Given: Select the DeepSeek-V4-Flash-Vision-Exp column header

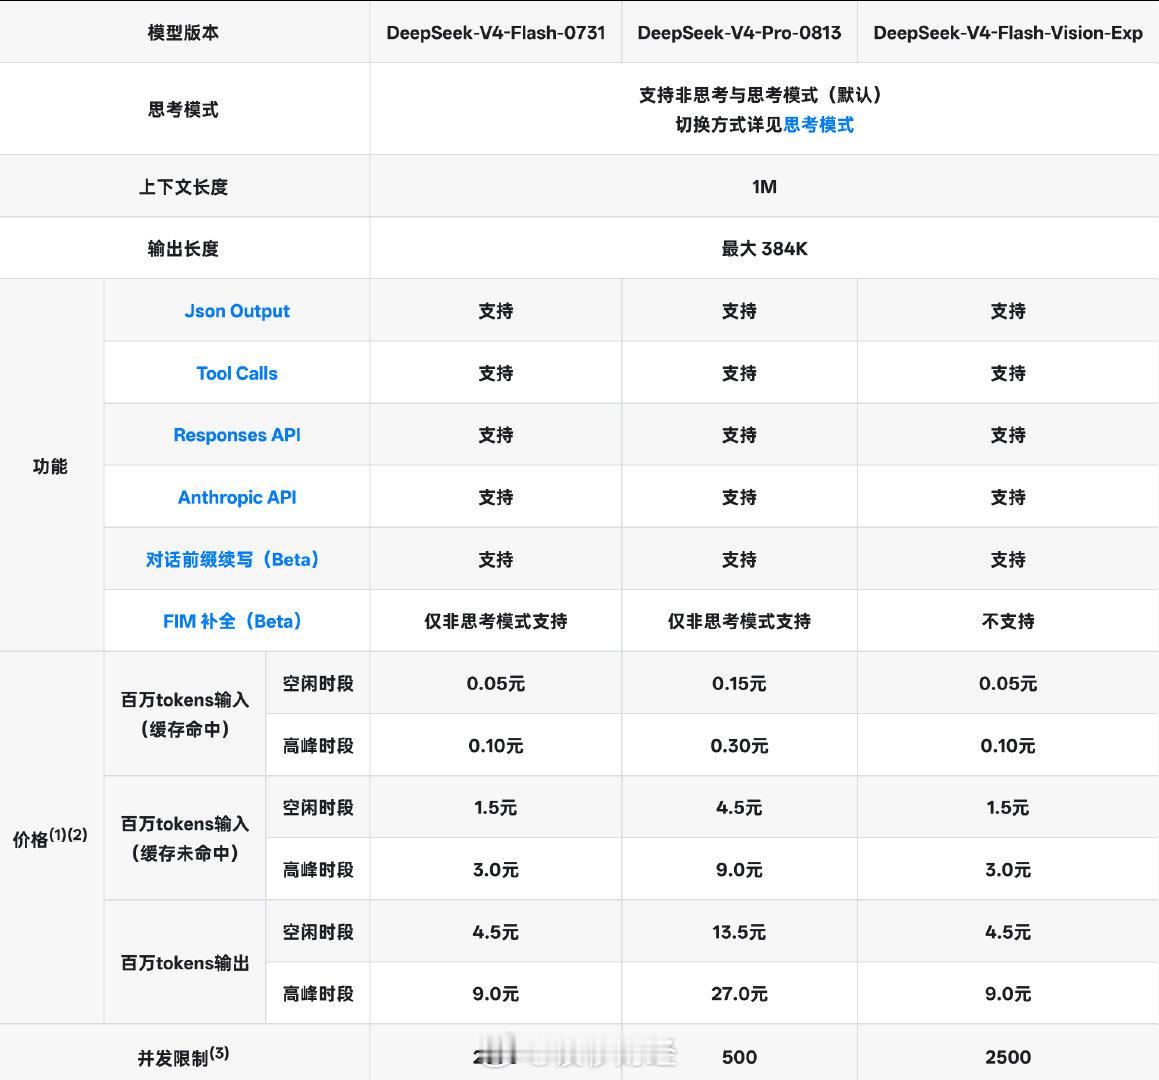Looking at the screenshot, I should click(x=1008, y=33).
